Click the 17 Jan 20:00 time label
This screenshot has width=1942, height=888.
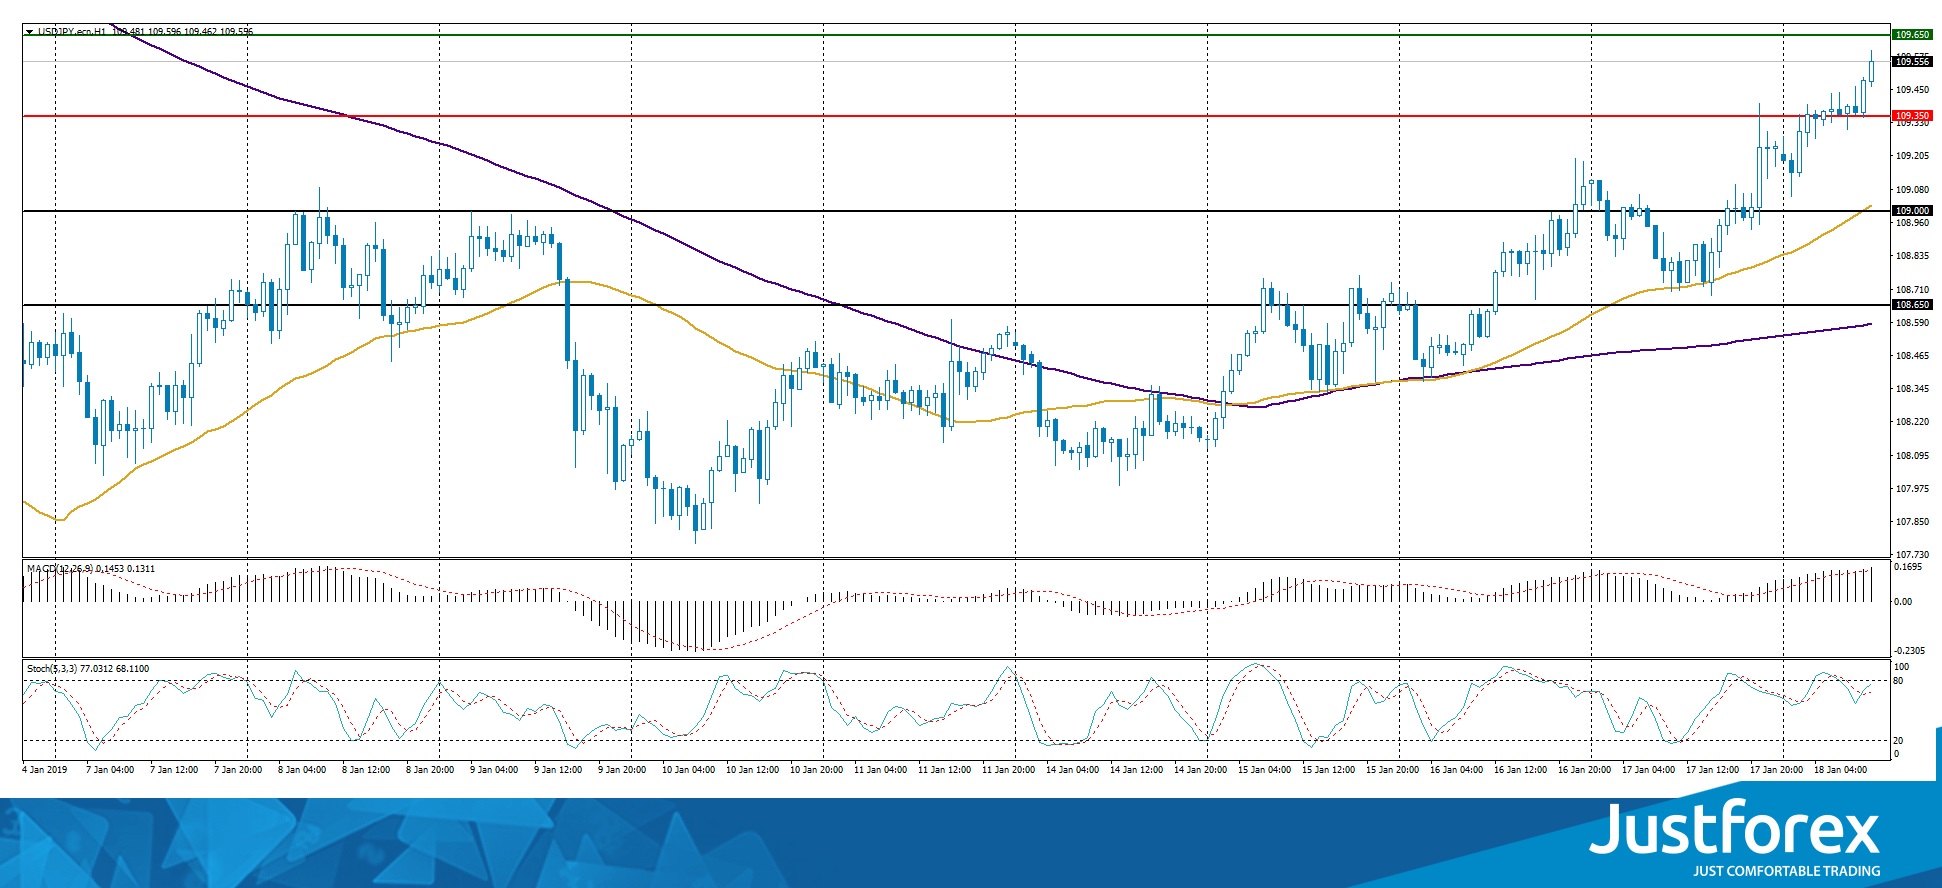pyautogui.click(x=1776, y=770)
